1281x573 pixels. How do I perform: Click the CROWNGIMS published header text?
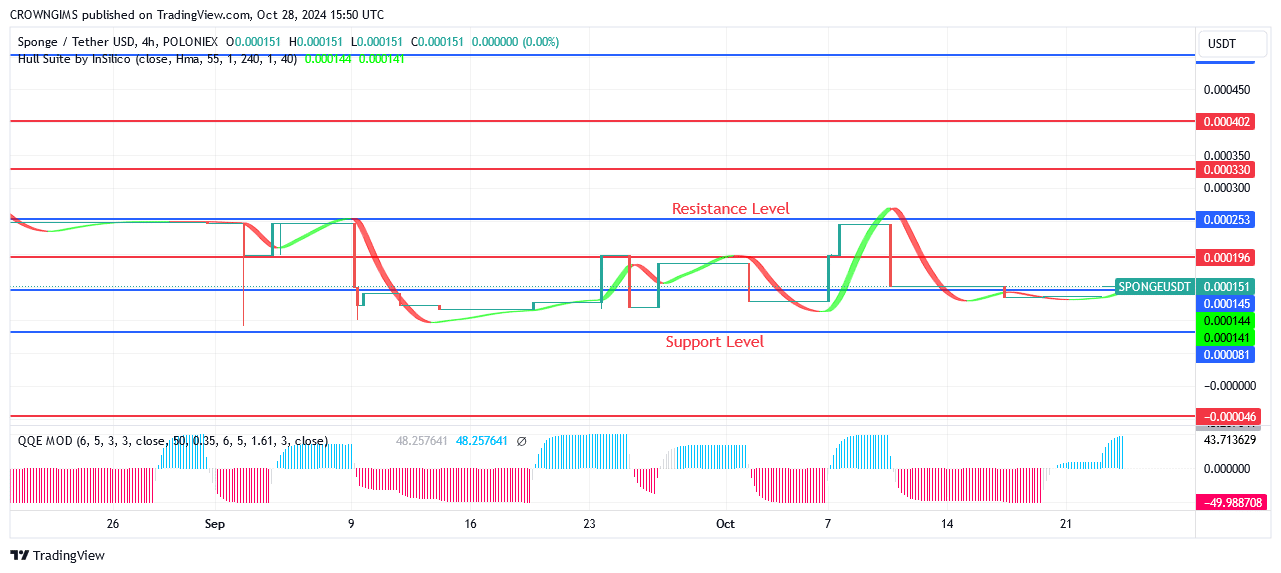click(x=196, y=15)
